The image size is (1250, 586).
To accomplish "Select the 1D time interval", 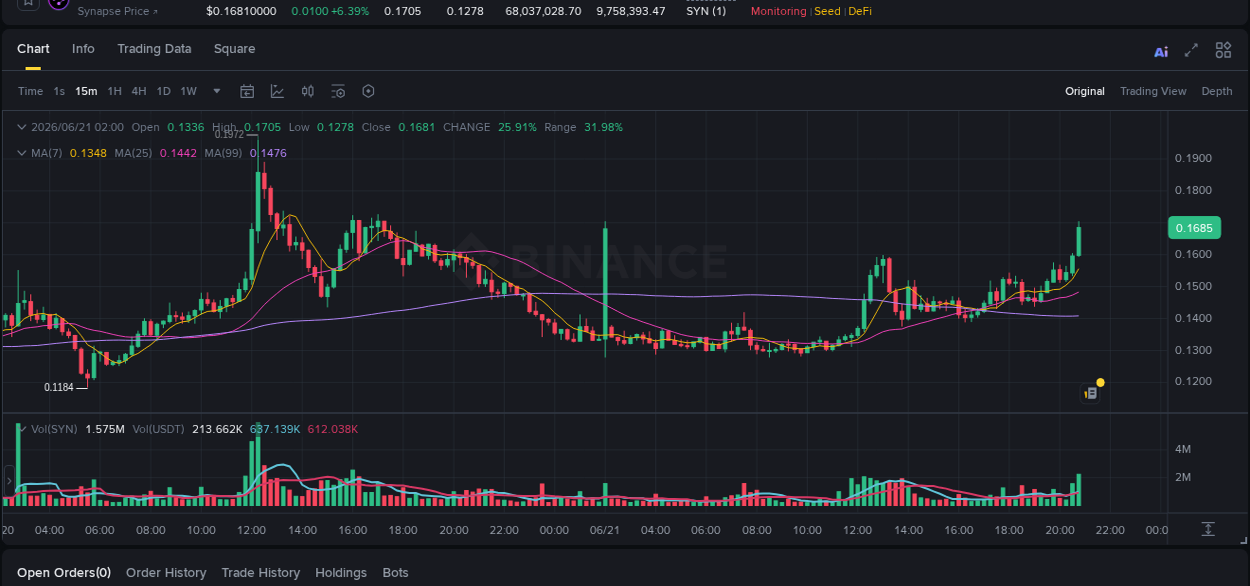I will coord(163,91).
